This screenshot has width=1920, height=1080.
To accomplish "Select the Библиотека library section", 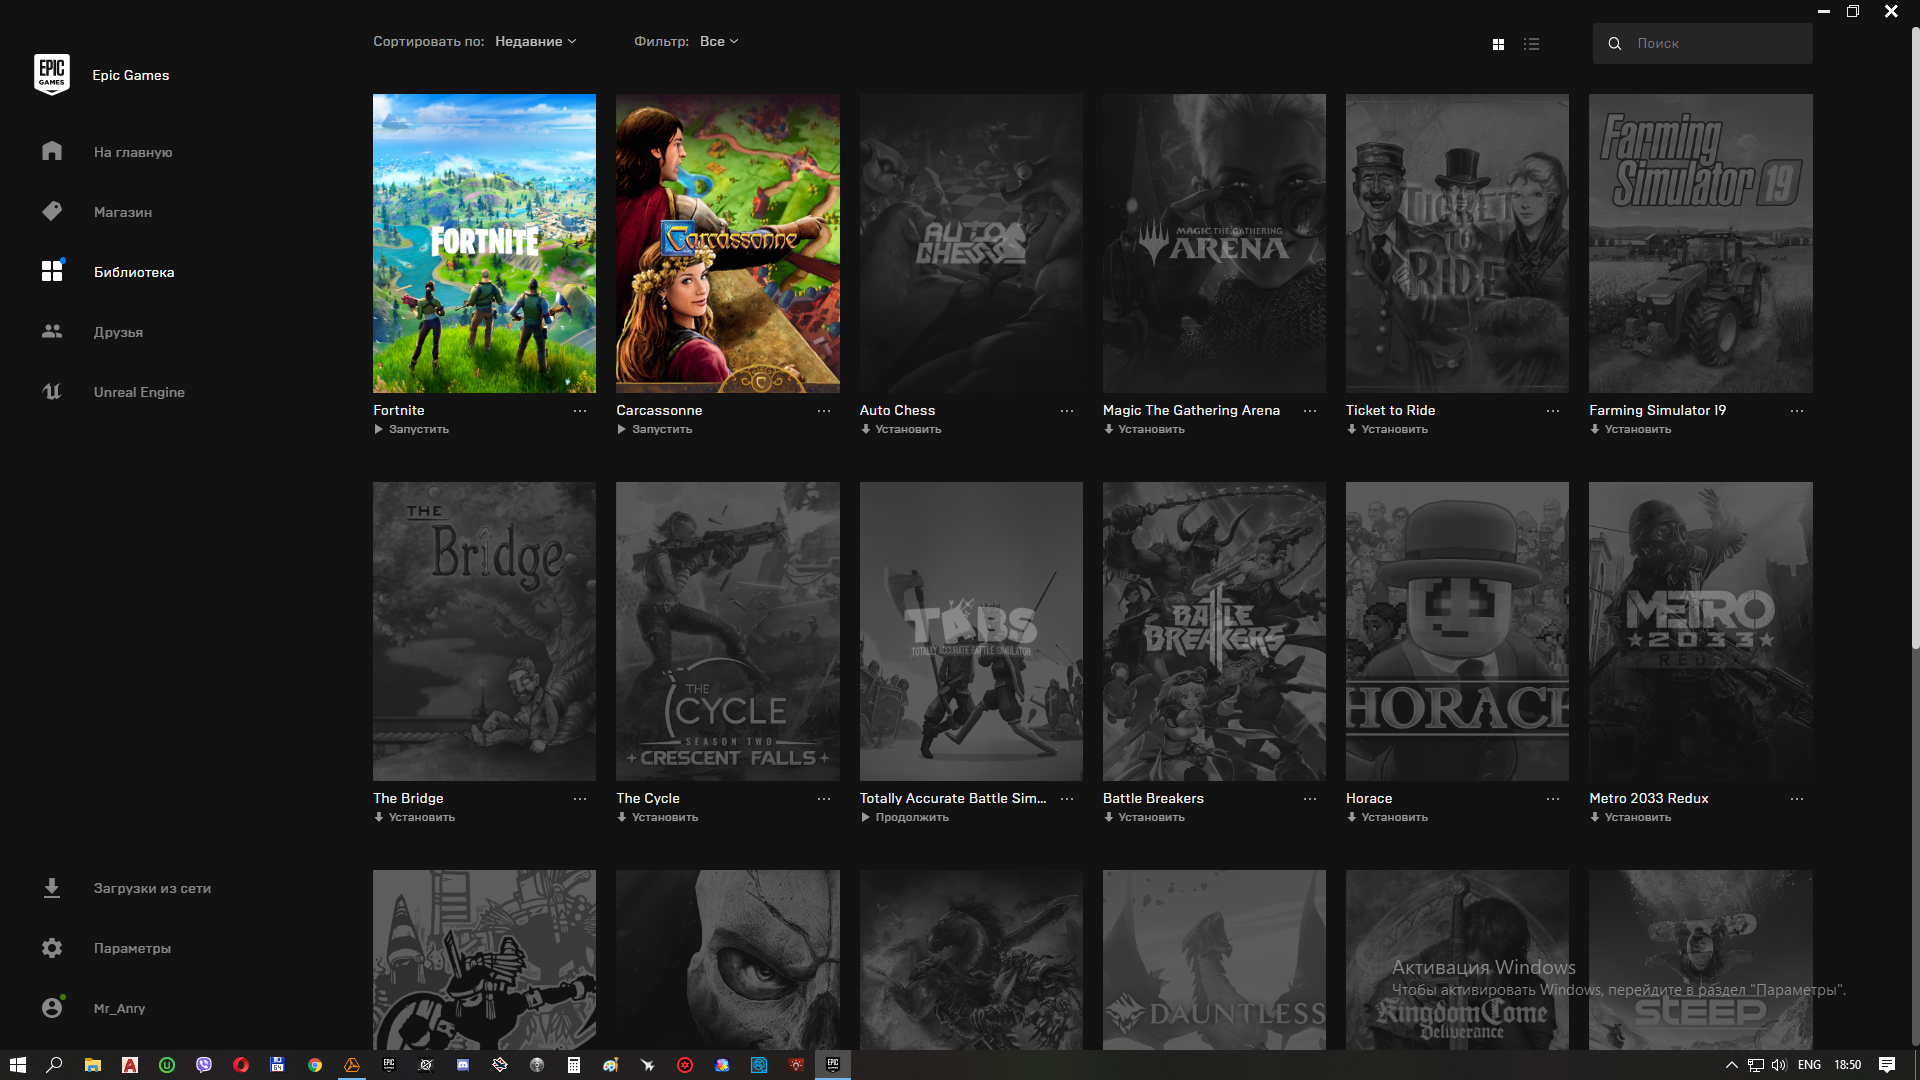I will tap(108, 272).
